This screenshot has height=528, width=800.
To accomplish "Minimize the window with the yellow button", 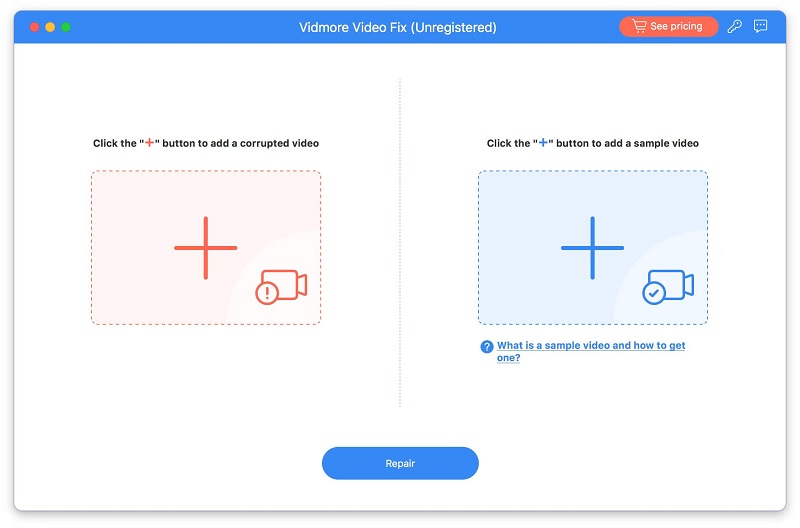I will click(50, 27).
